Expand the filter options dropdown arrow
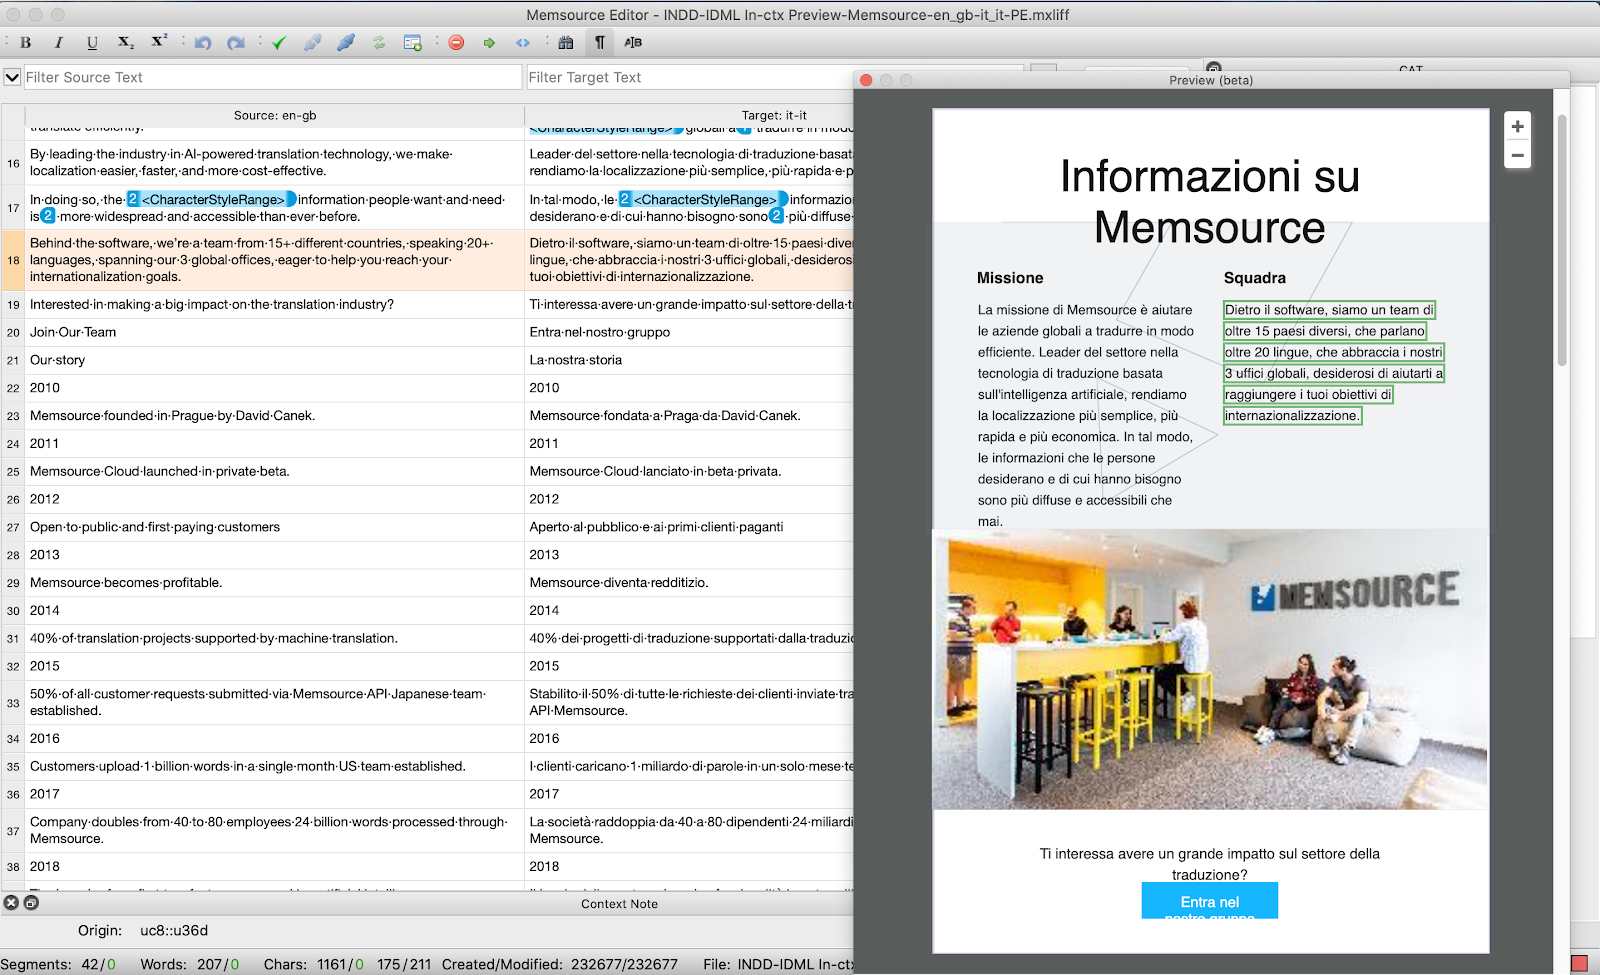This screenshot has height=975, width=1600. tap(12, 77)
